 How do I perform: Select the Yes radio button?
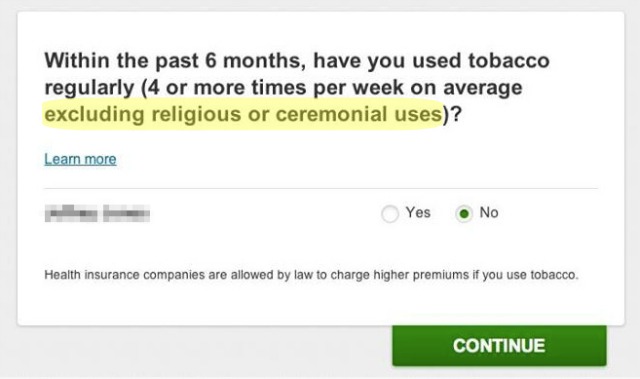390,213
